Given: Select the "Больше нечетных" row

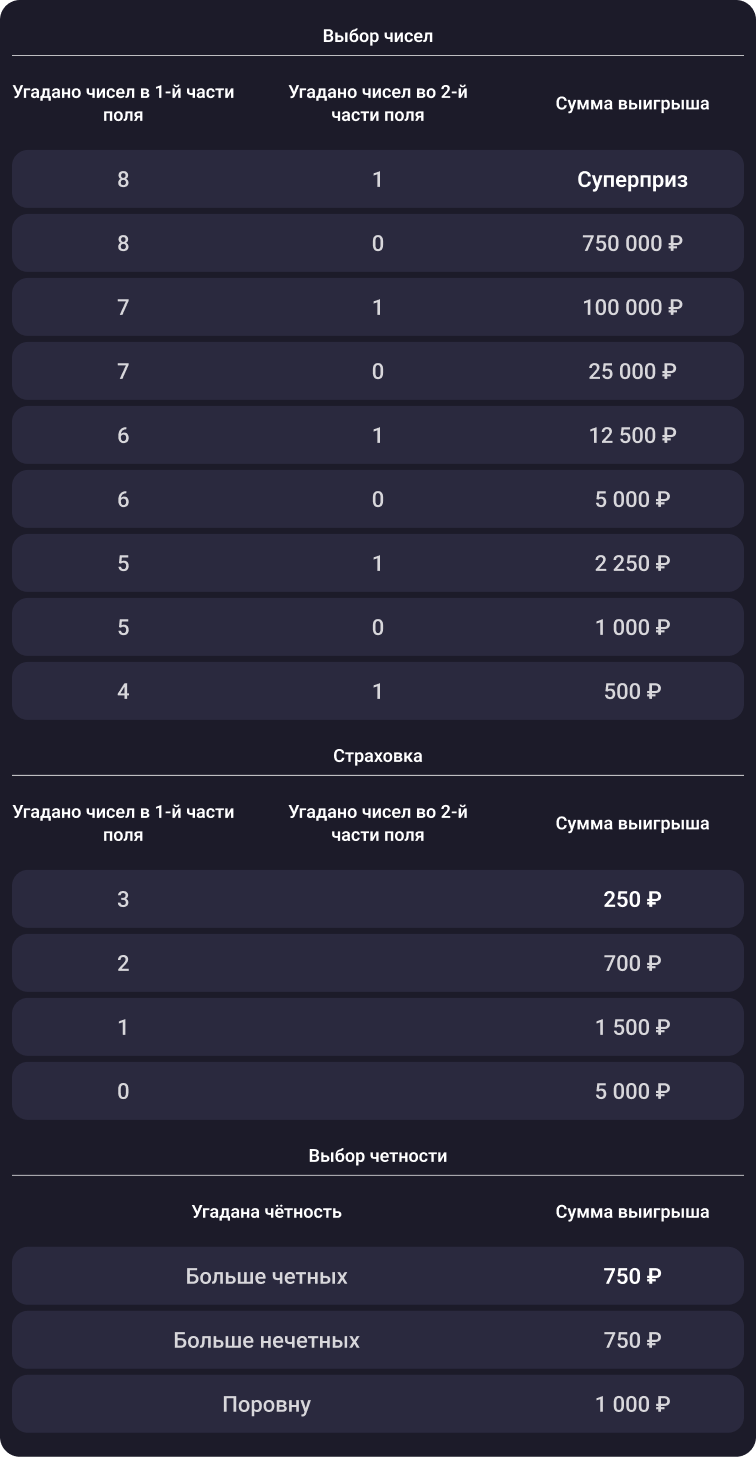Looking at the screenshot, I should coord(378,1341).
